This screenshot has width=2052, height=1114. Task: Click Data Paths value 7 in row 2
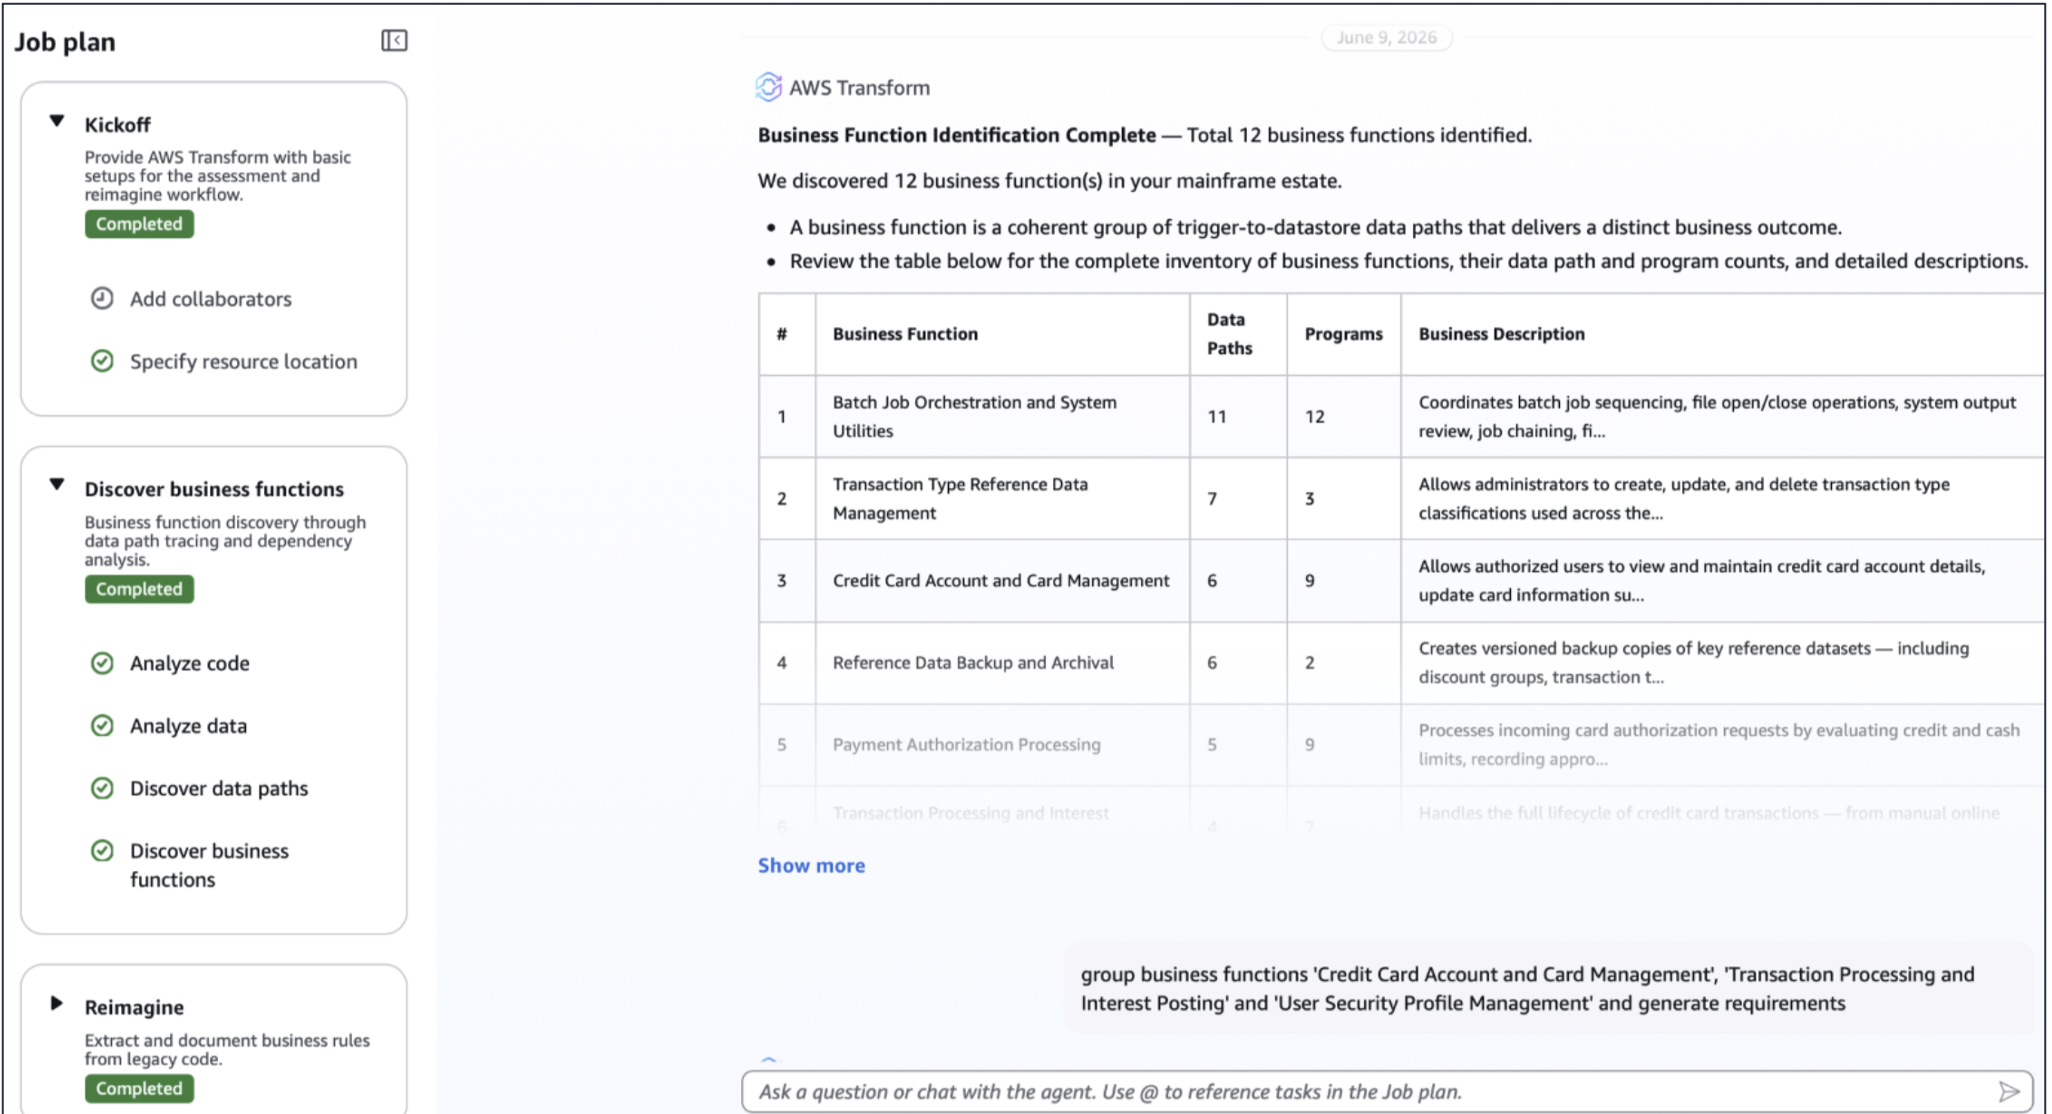pos(1211,498)
